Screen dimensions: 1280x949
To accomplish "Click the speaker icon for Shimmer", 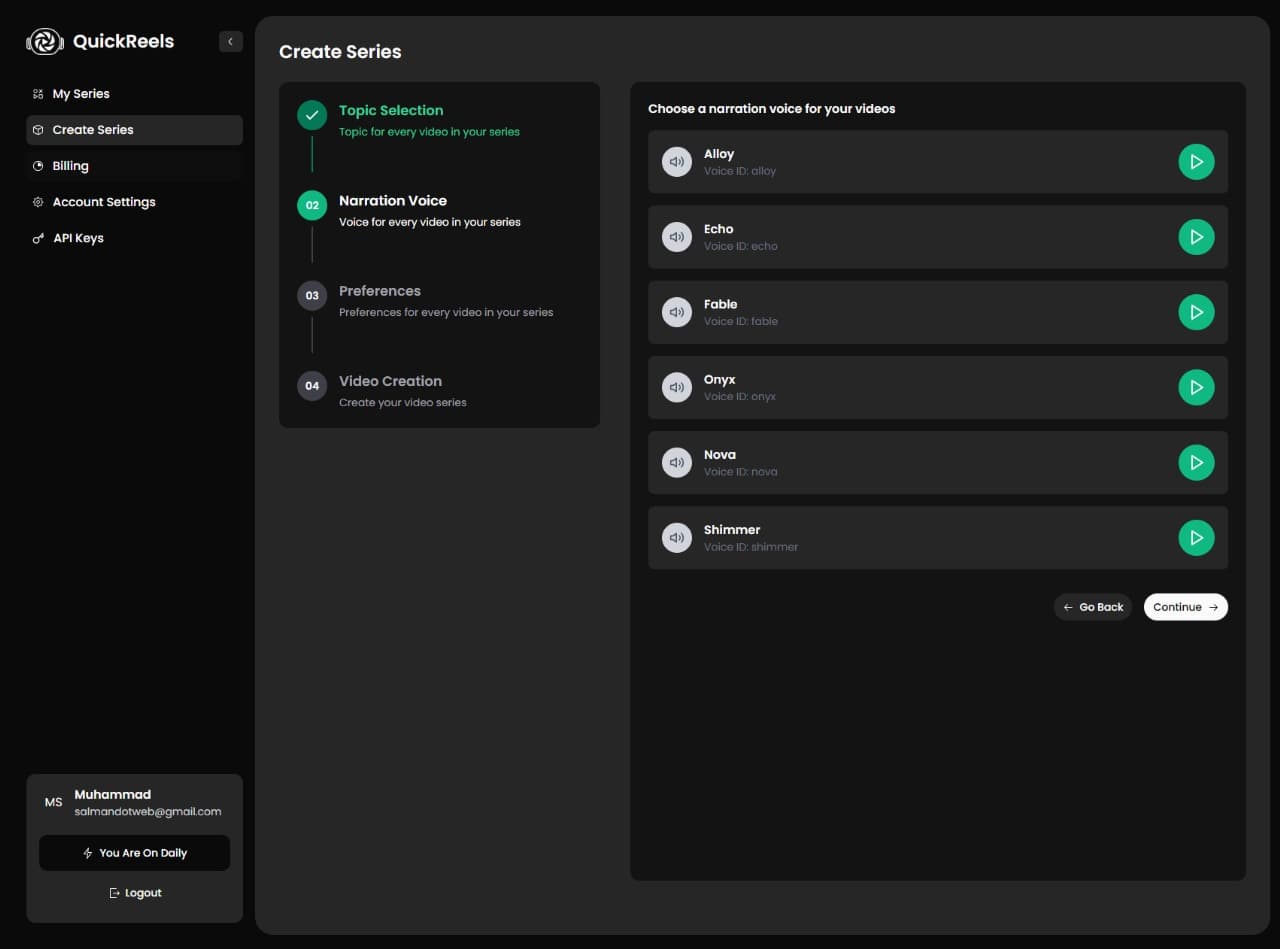I will [x=677, y=537].
